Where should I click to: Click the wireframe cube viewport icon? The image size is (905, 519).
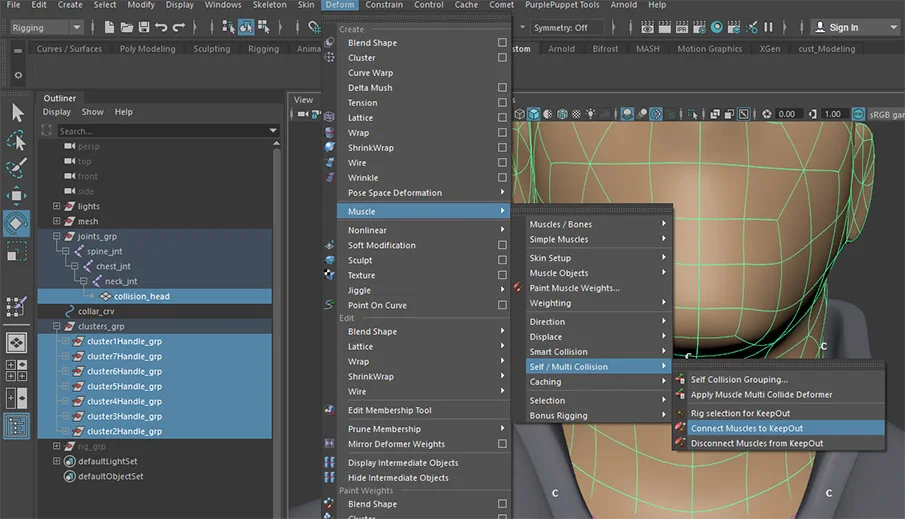click(519, 114)
